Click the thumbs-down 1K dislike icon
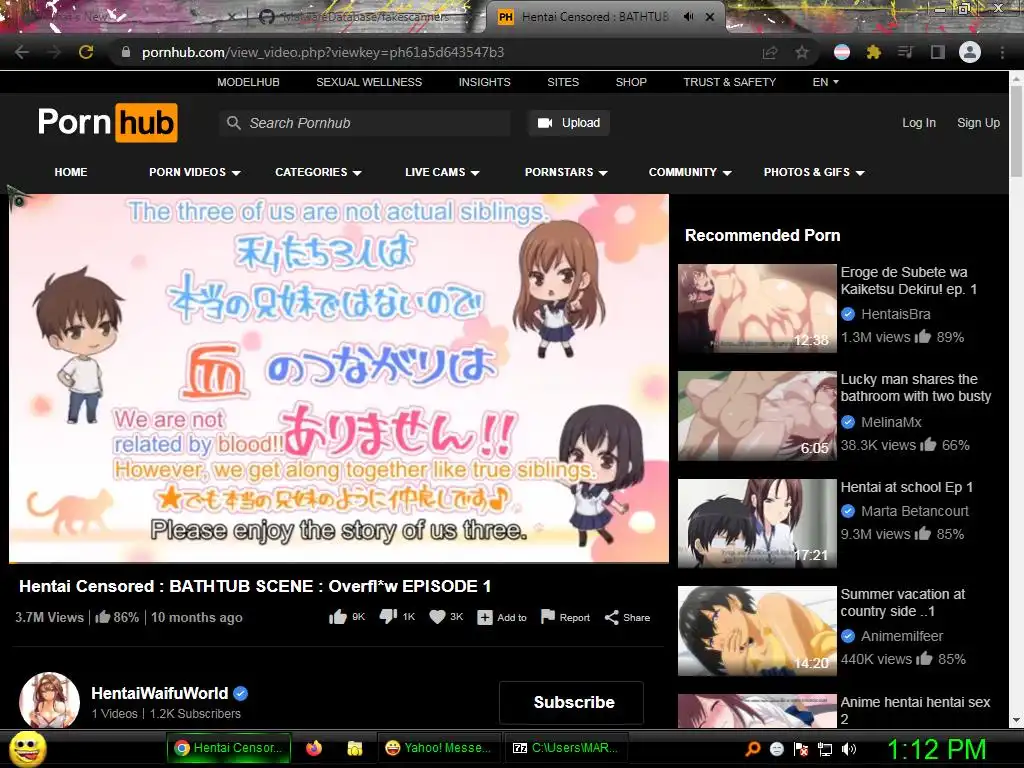 click(388, 617)
